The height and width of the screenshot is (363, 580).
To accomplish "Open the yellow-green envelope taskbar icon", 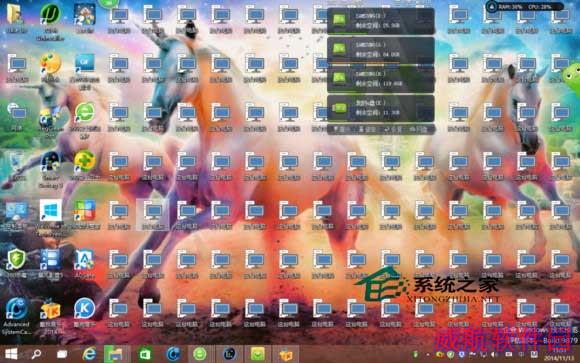I will 257,354.
